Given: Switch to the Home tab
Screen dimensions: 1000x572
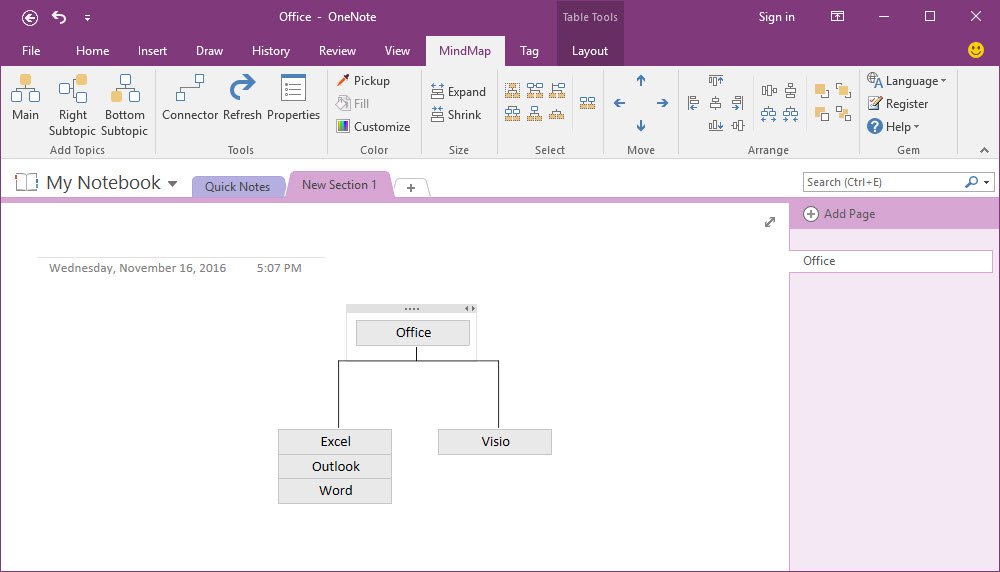Looking at the screenshot, I should [92, 51].
